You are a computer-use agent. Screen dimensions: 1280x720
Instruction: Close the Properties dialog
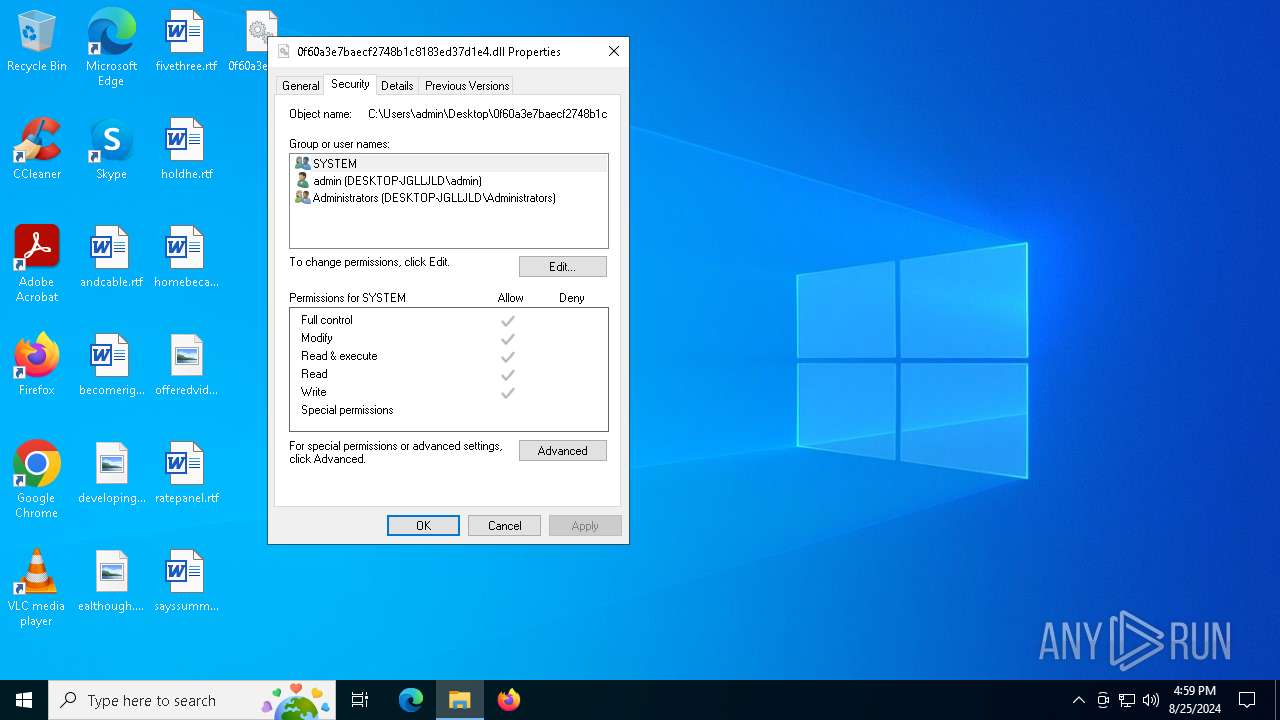pos(614,51)
